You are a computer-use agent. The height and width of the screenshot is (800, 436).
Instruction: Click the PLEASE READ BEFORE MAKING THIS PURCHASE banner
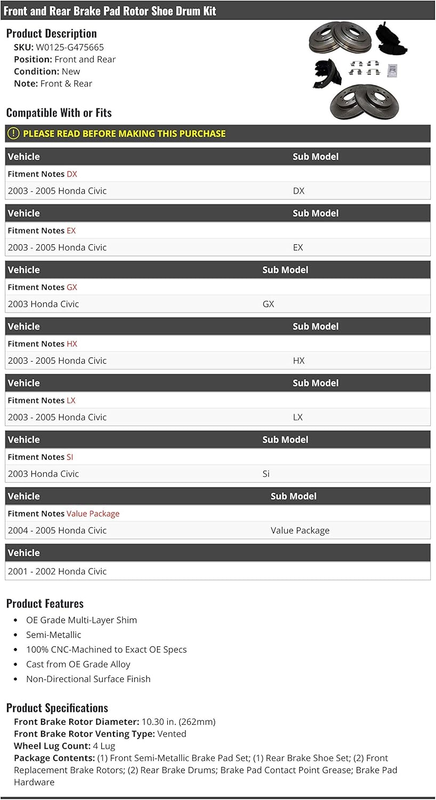pos(218,134)
